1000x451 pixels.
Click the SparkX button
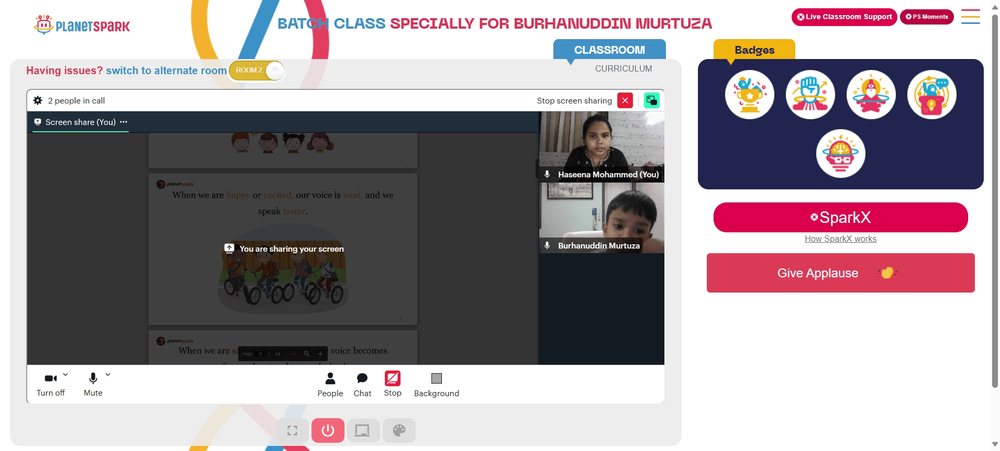(841, 218)
